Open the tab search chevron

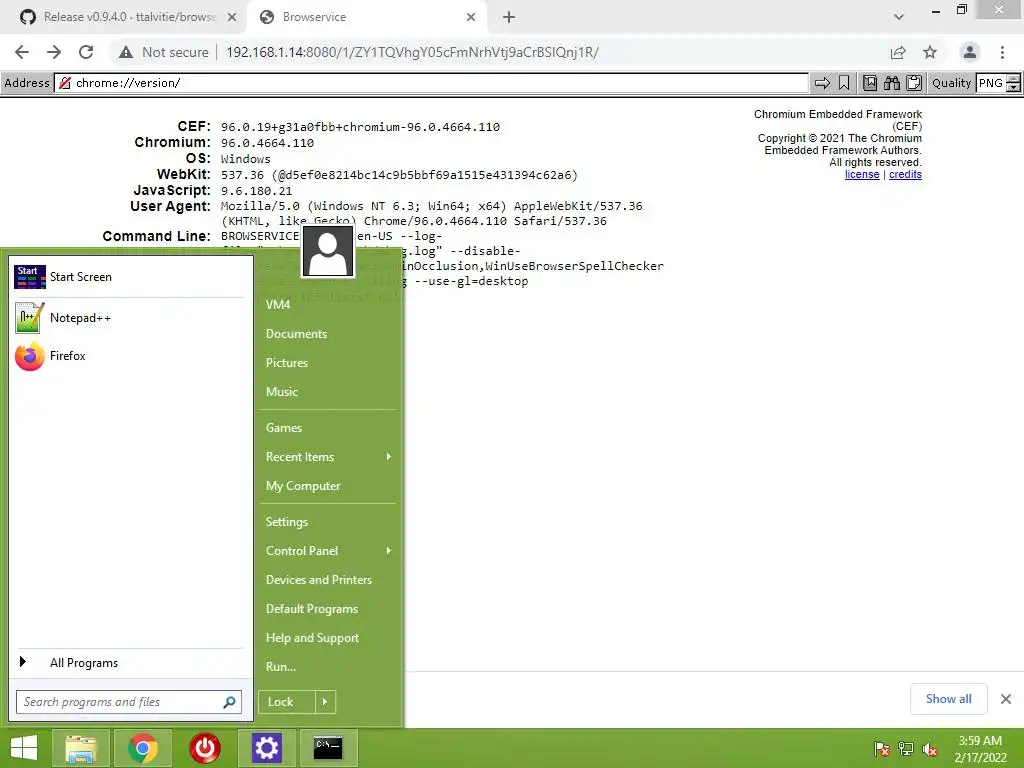point(899,17)
